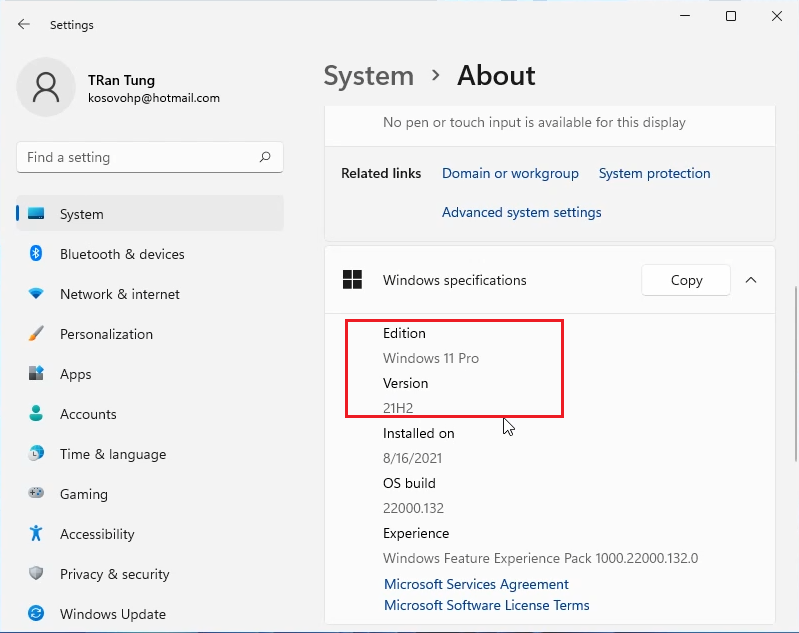799x633 pixels.
Task: Click the back arrow in Settings
Action: point(23,24)
